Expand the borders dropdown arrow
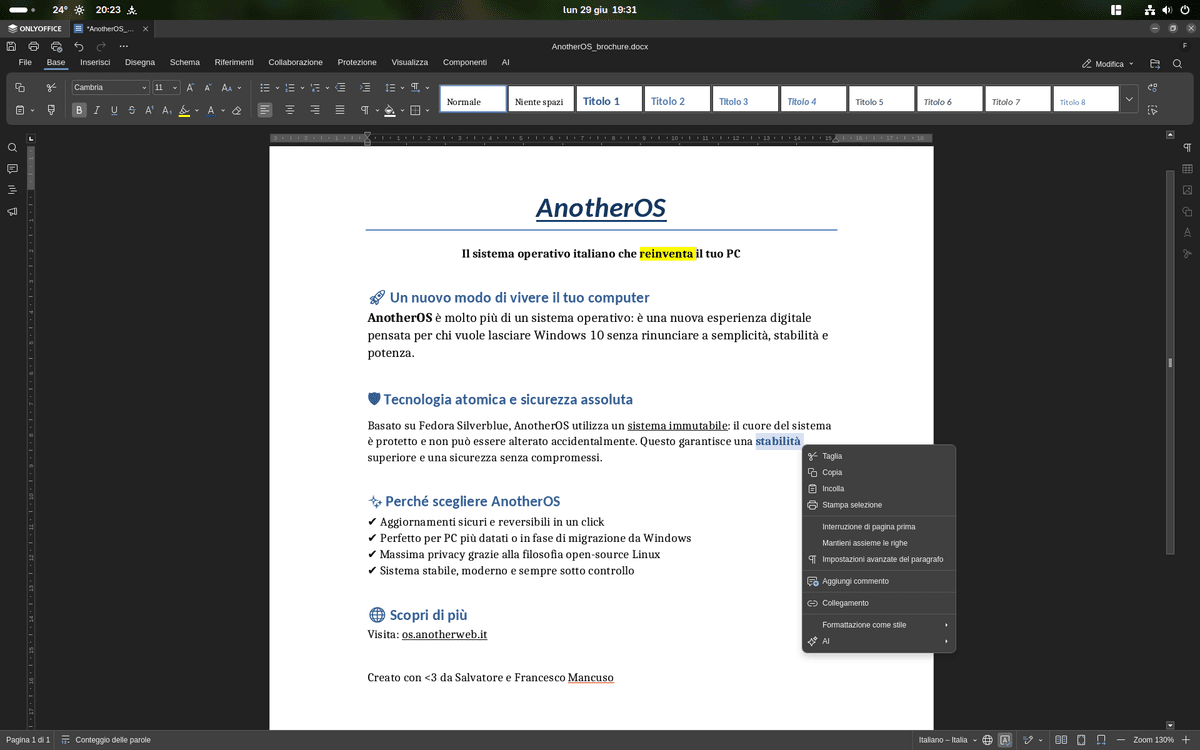This screenshot has height=750, width=1200. click(x=426, y=110)
